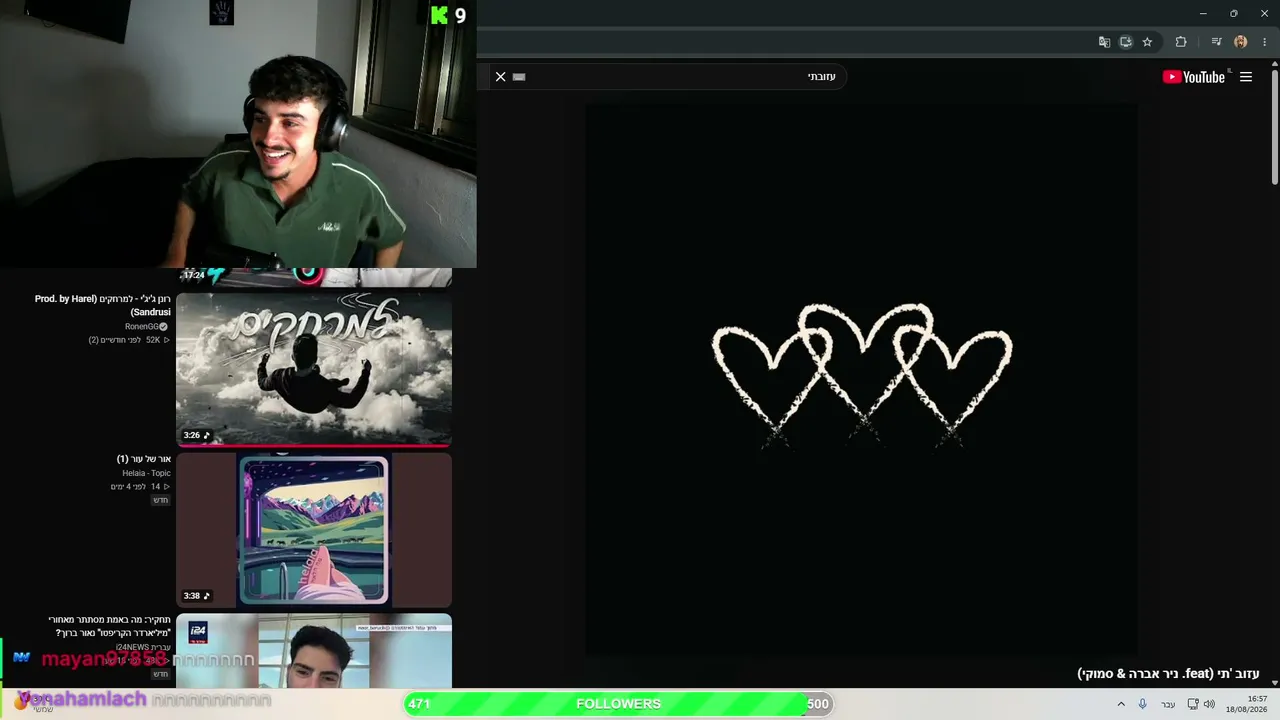This screenshot has height=720, width=1280.
Task: Open video title 'Prod. by Harel' Sandrusi
Action: tap(102, 305)
